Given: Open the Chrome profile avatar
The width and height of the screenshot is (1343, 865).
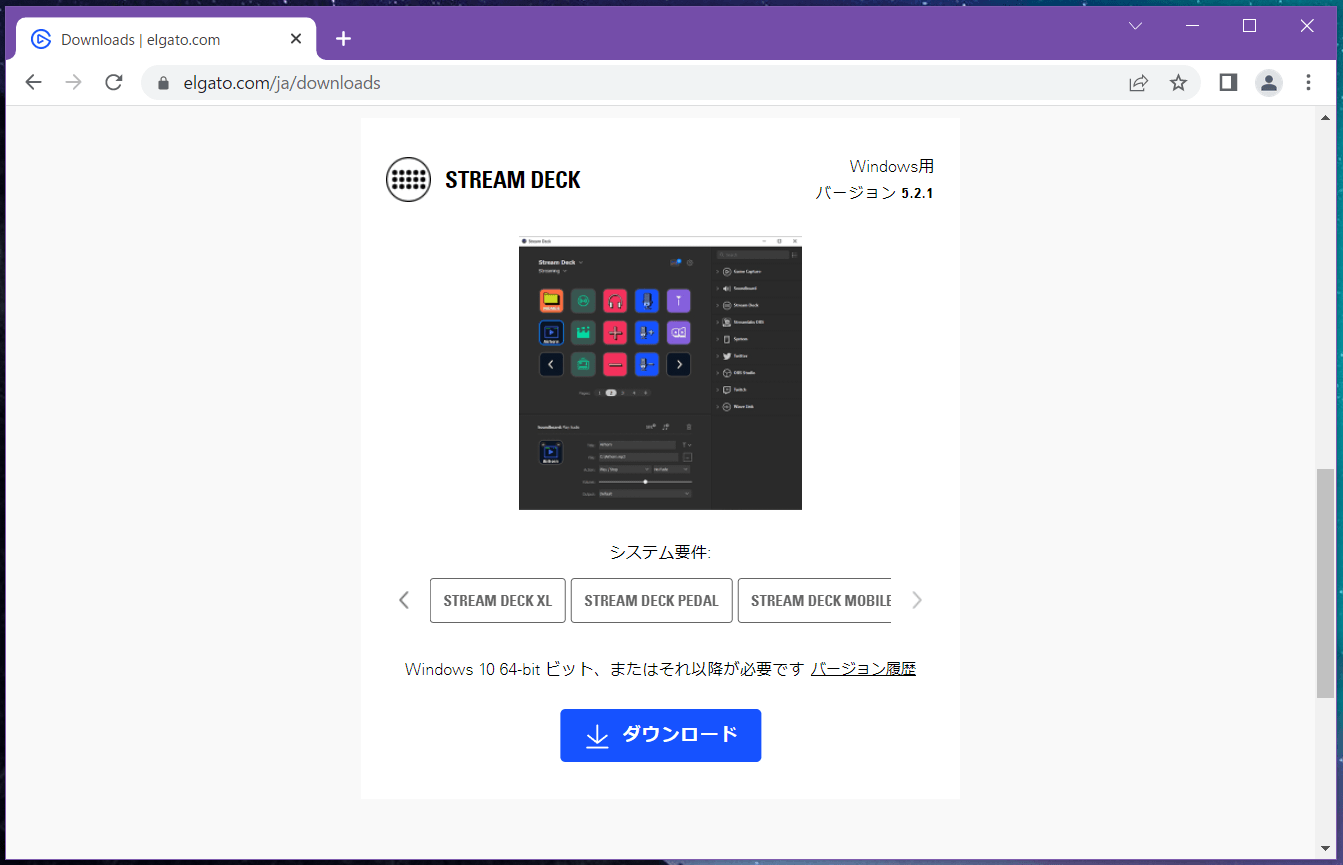Looking at the screenshot, I should pyautogui.click(x=1268, y=83).
